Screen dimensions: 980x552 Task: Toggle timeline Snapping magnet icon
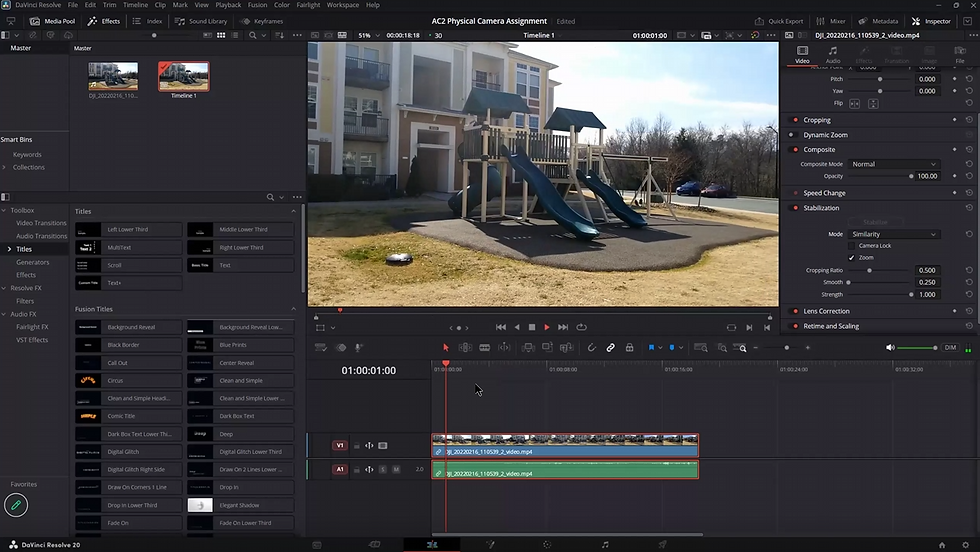pos(591,348)
